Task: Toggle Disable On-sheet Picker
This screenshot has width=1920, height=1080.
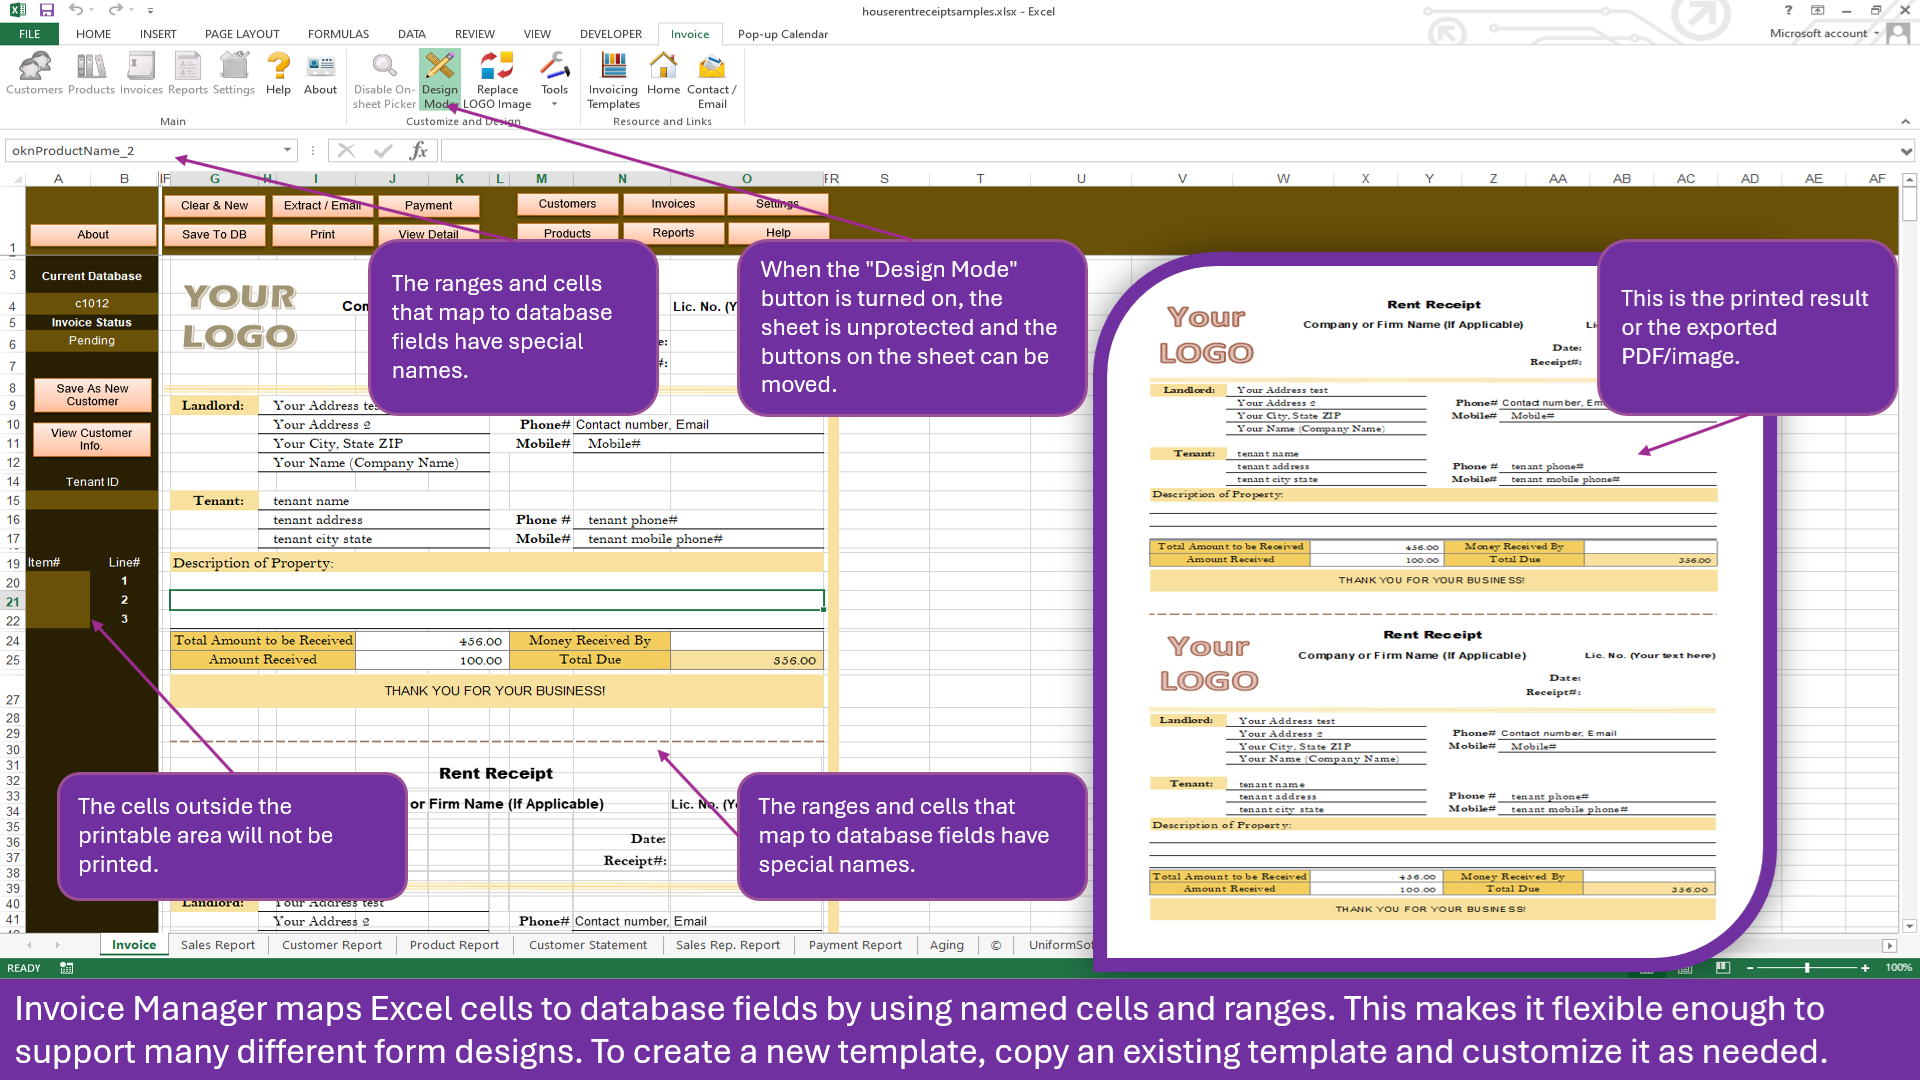Action: click(384, 81)
